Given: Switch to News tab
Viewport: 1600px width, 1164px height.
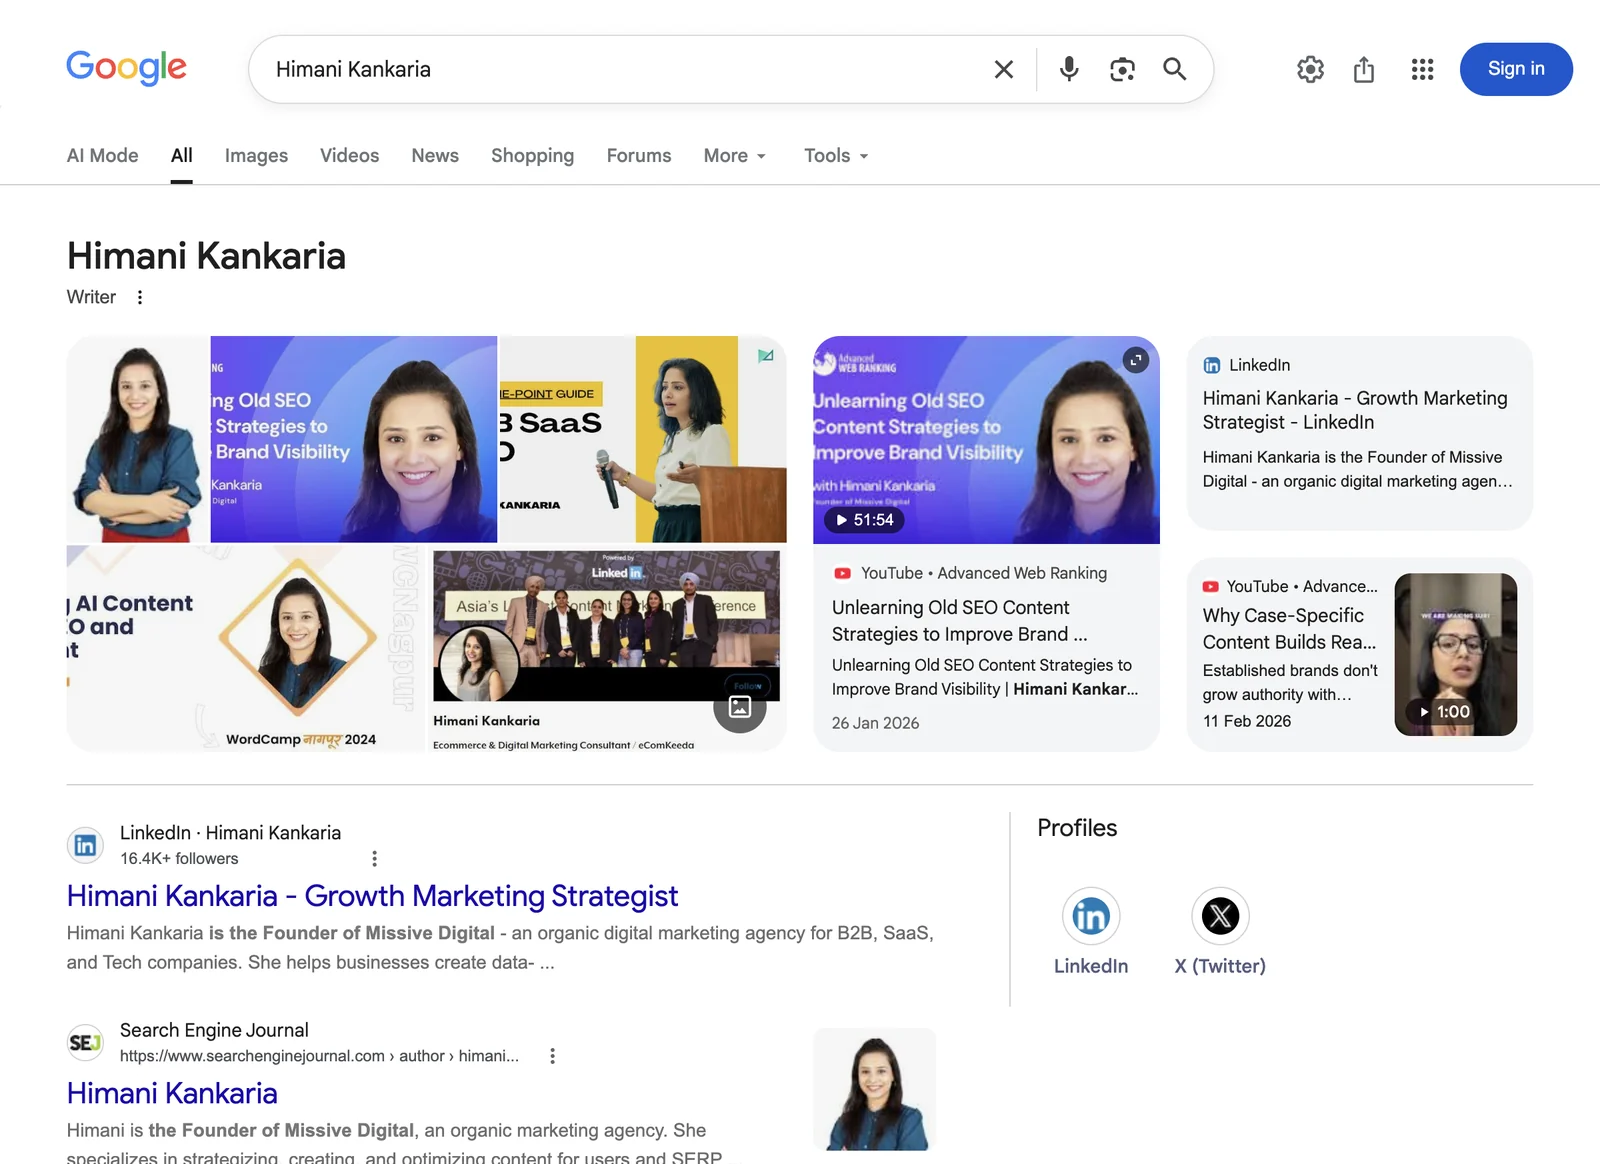Looking at the screenshot, I should pos(435,155).
